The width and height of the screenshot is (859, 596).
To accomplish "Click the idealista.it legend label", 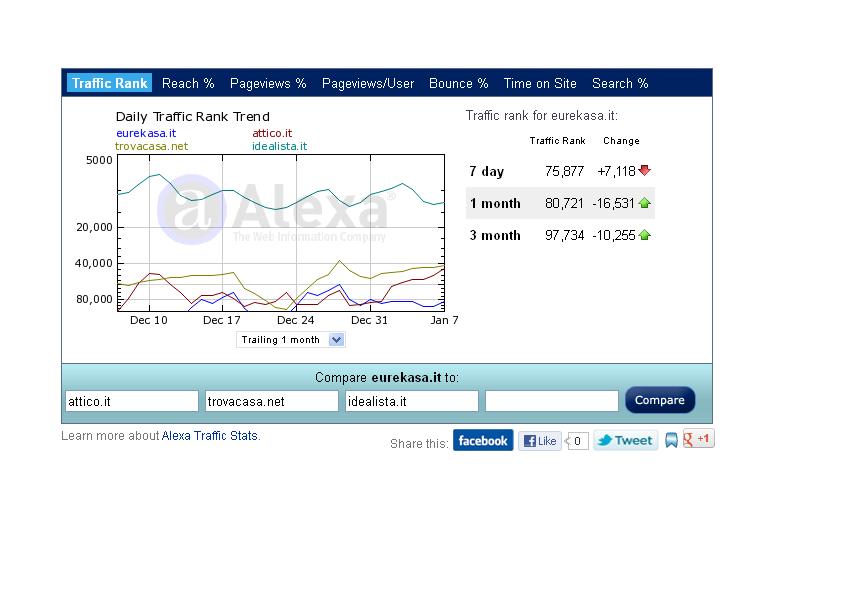I will click(279, 146).
